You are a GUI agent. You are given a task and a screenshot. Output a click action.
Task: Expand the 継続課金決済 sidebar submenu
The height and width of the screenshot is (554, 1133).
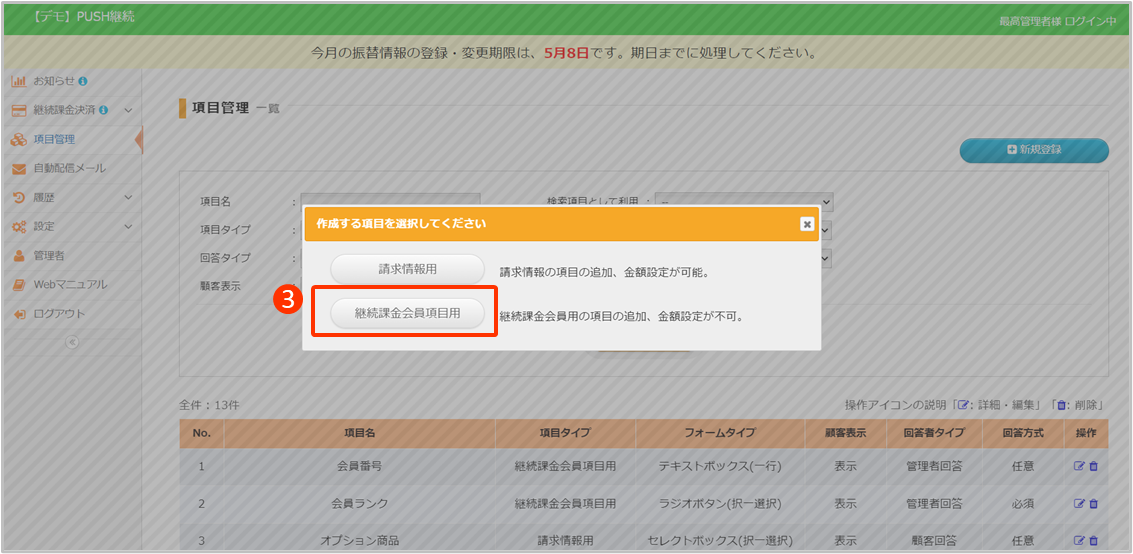128,110
